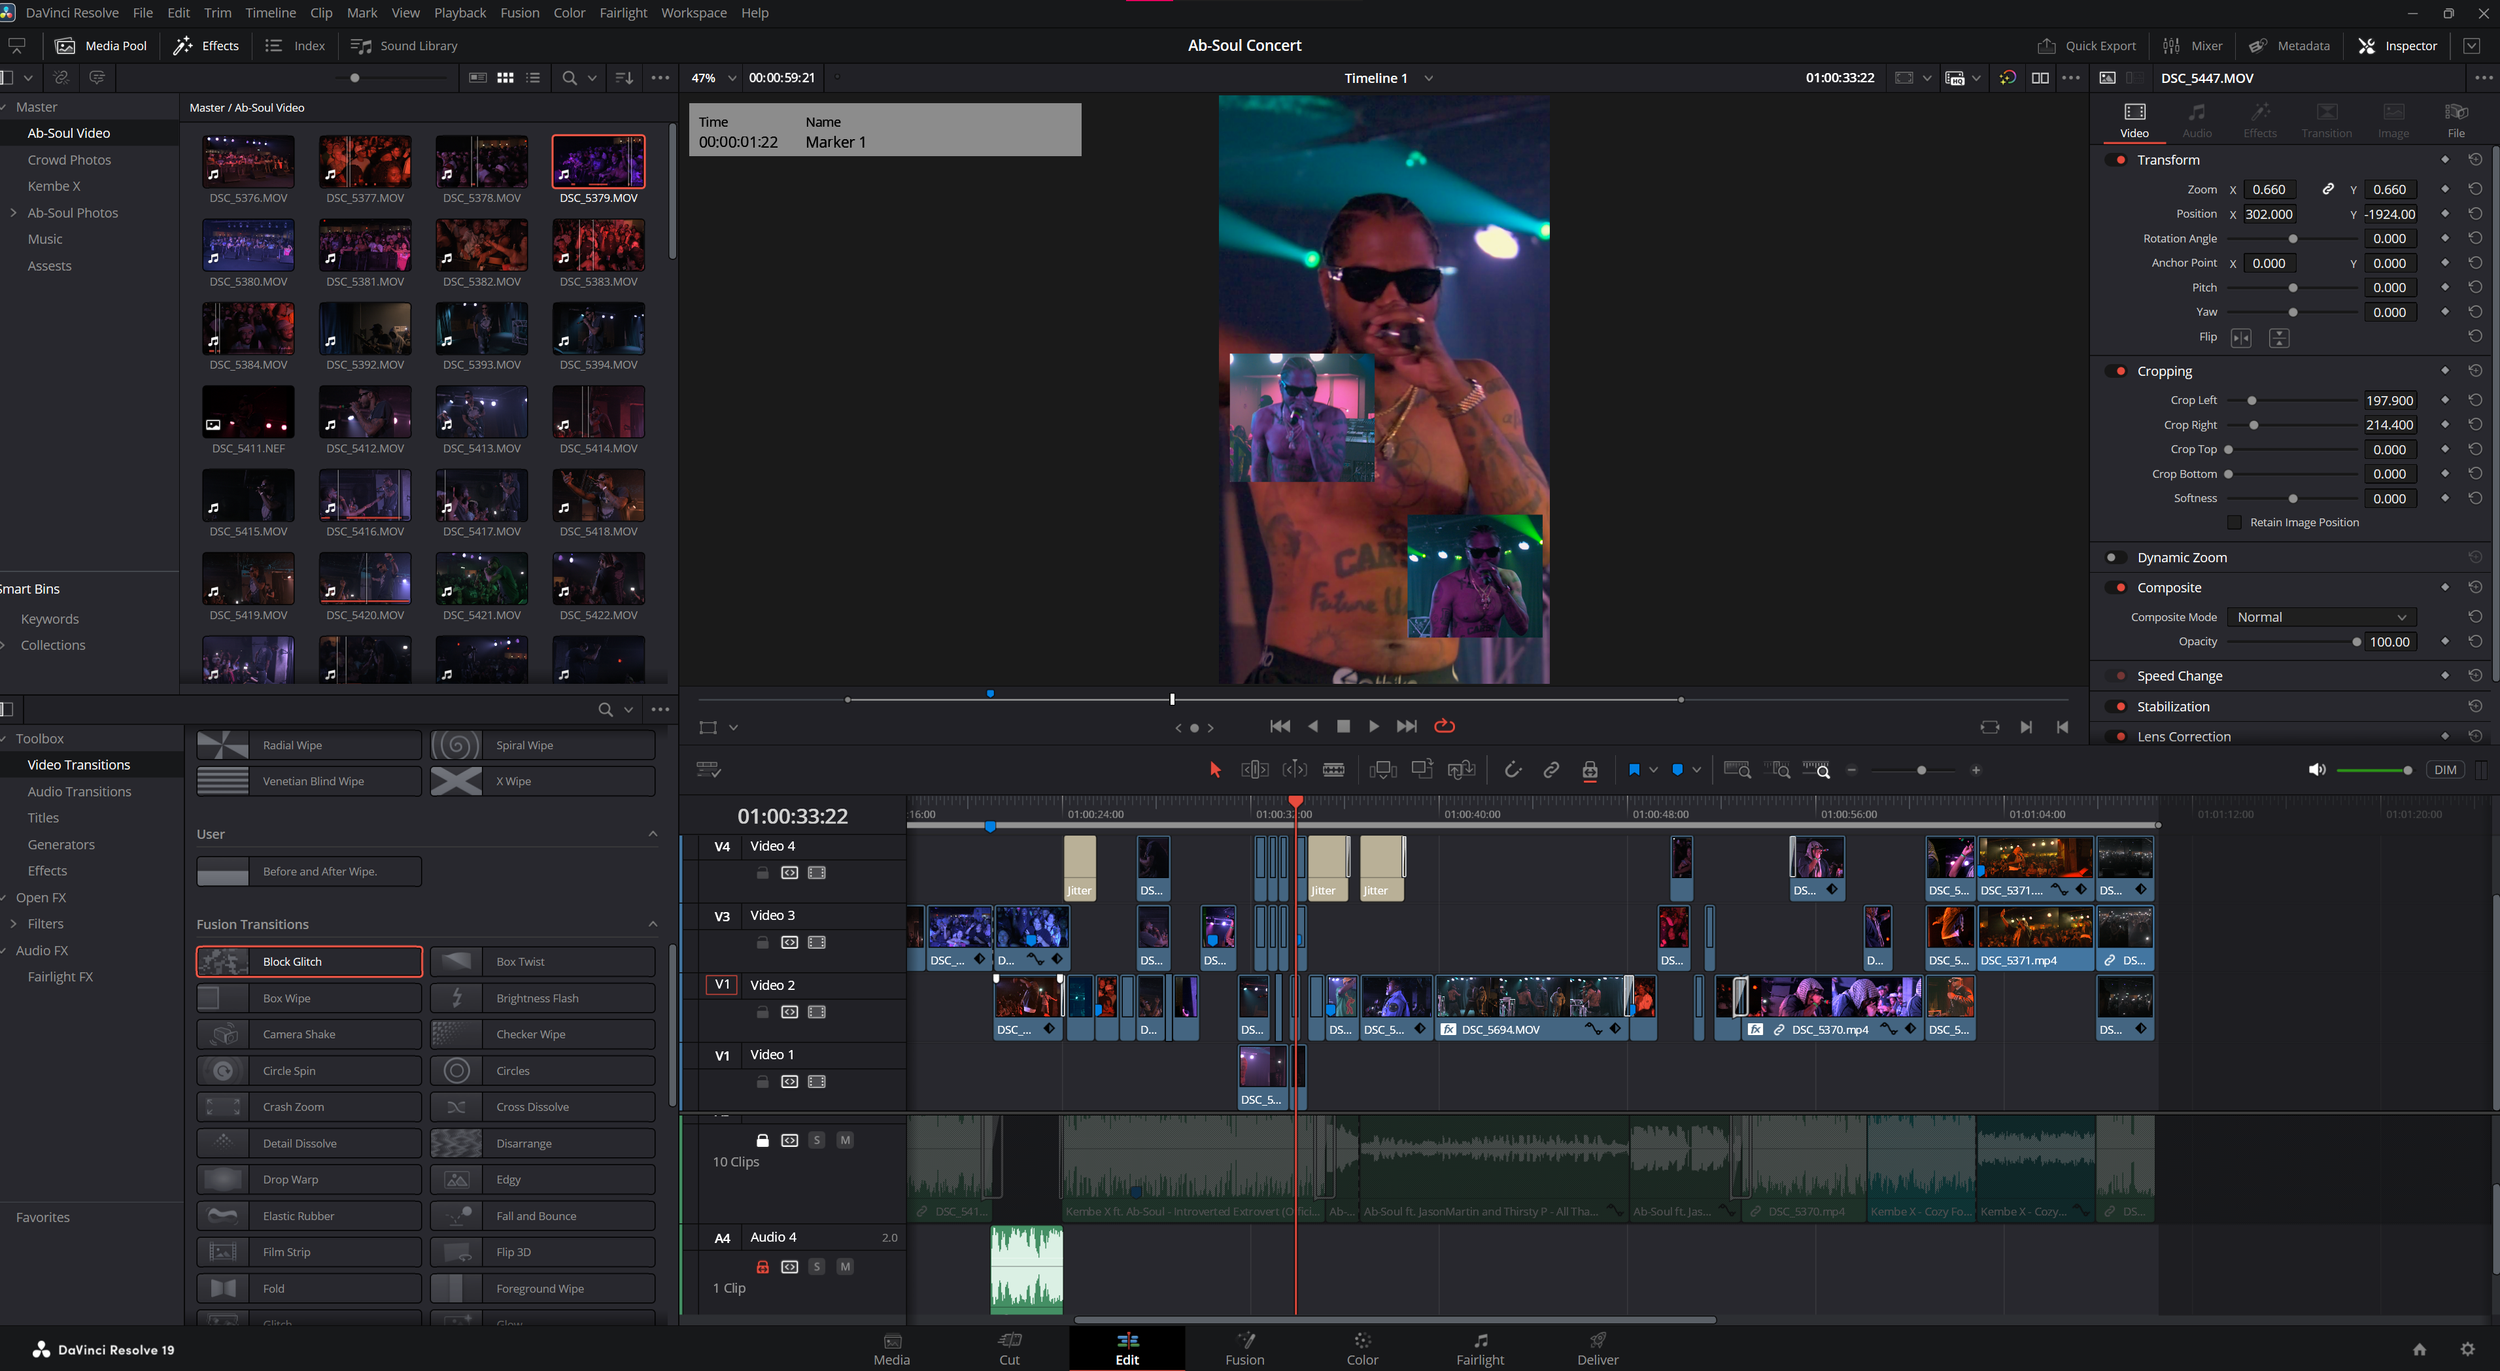Select the Blade edit mode in timeline toolbar
The height and width of the screenshot is (1371, 2500).
click(1333, 769)
